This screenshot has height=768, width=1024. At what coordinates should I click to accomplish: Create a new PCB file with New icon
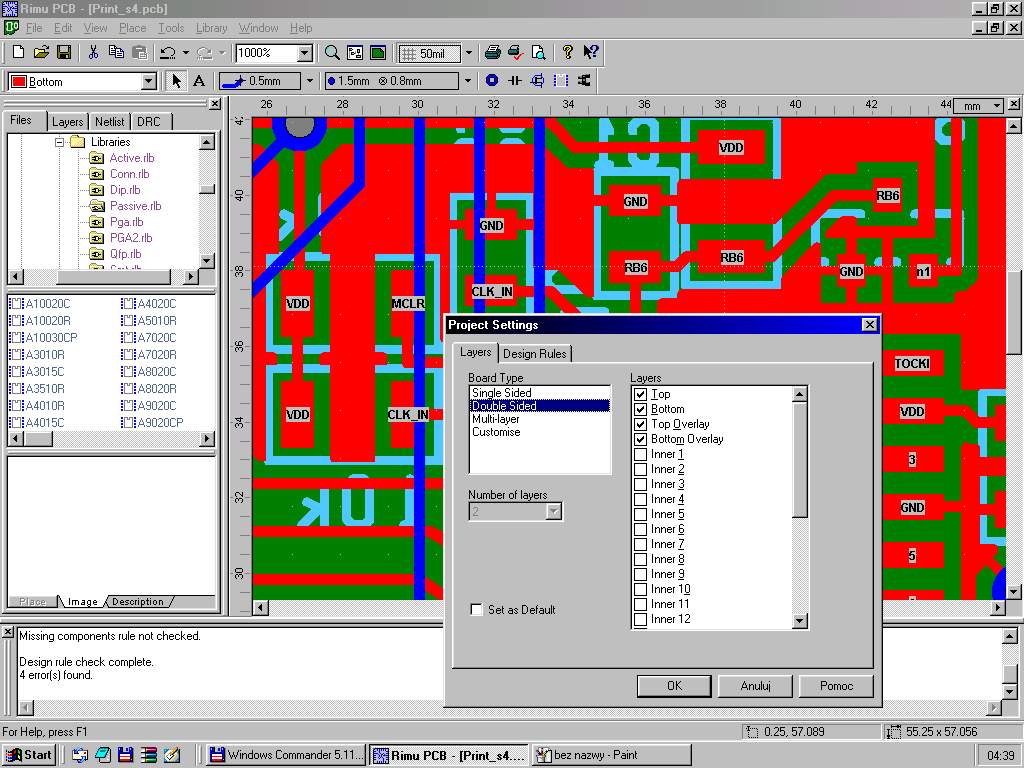(19, 53)
